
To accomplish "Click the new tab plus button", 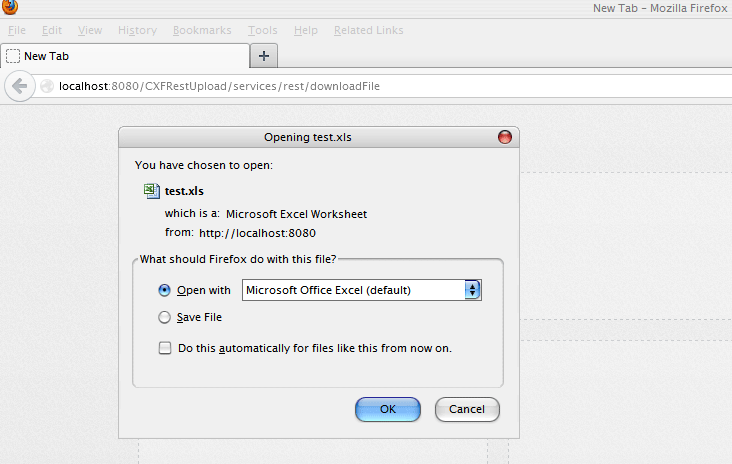I will [x=264, y=56].
